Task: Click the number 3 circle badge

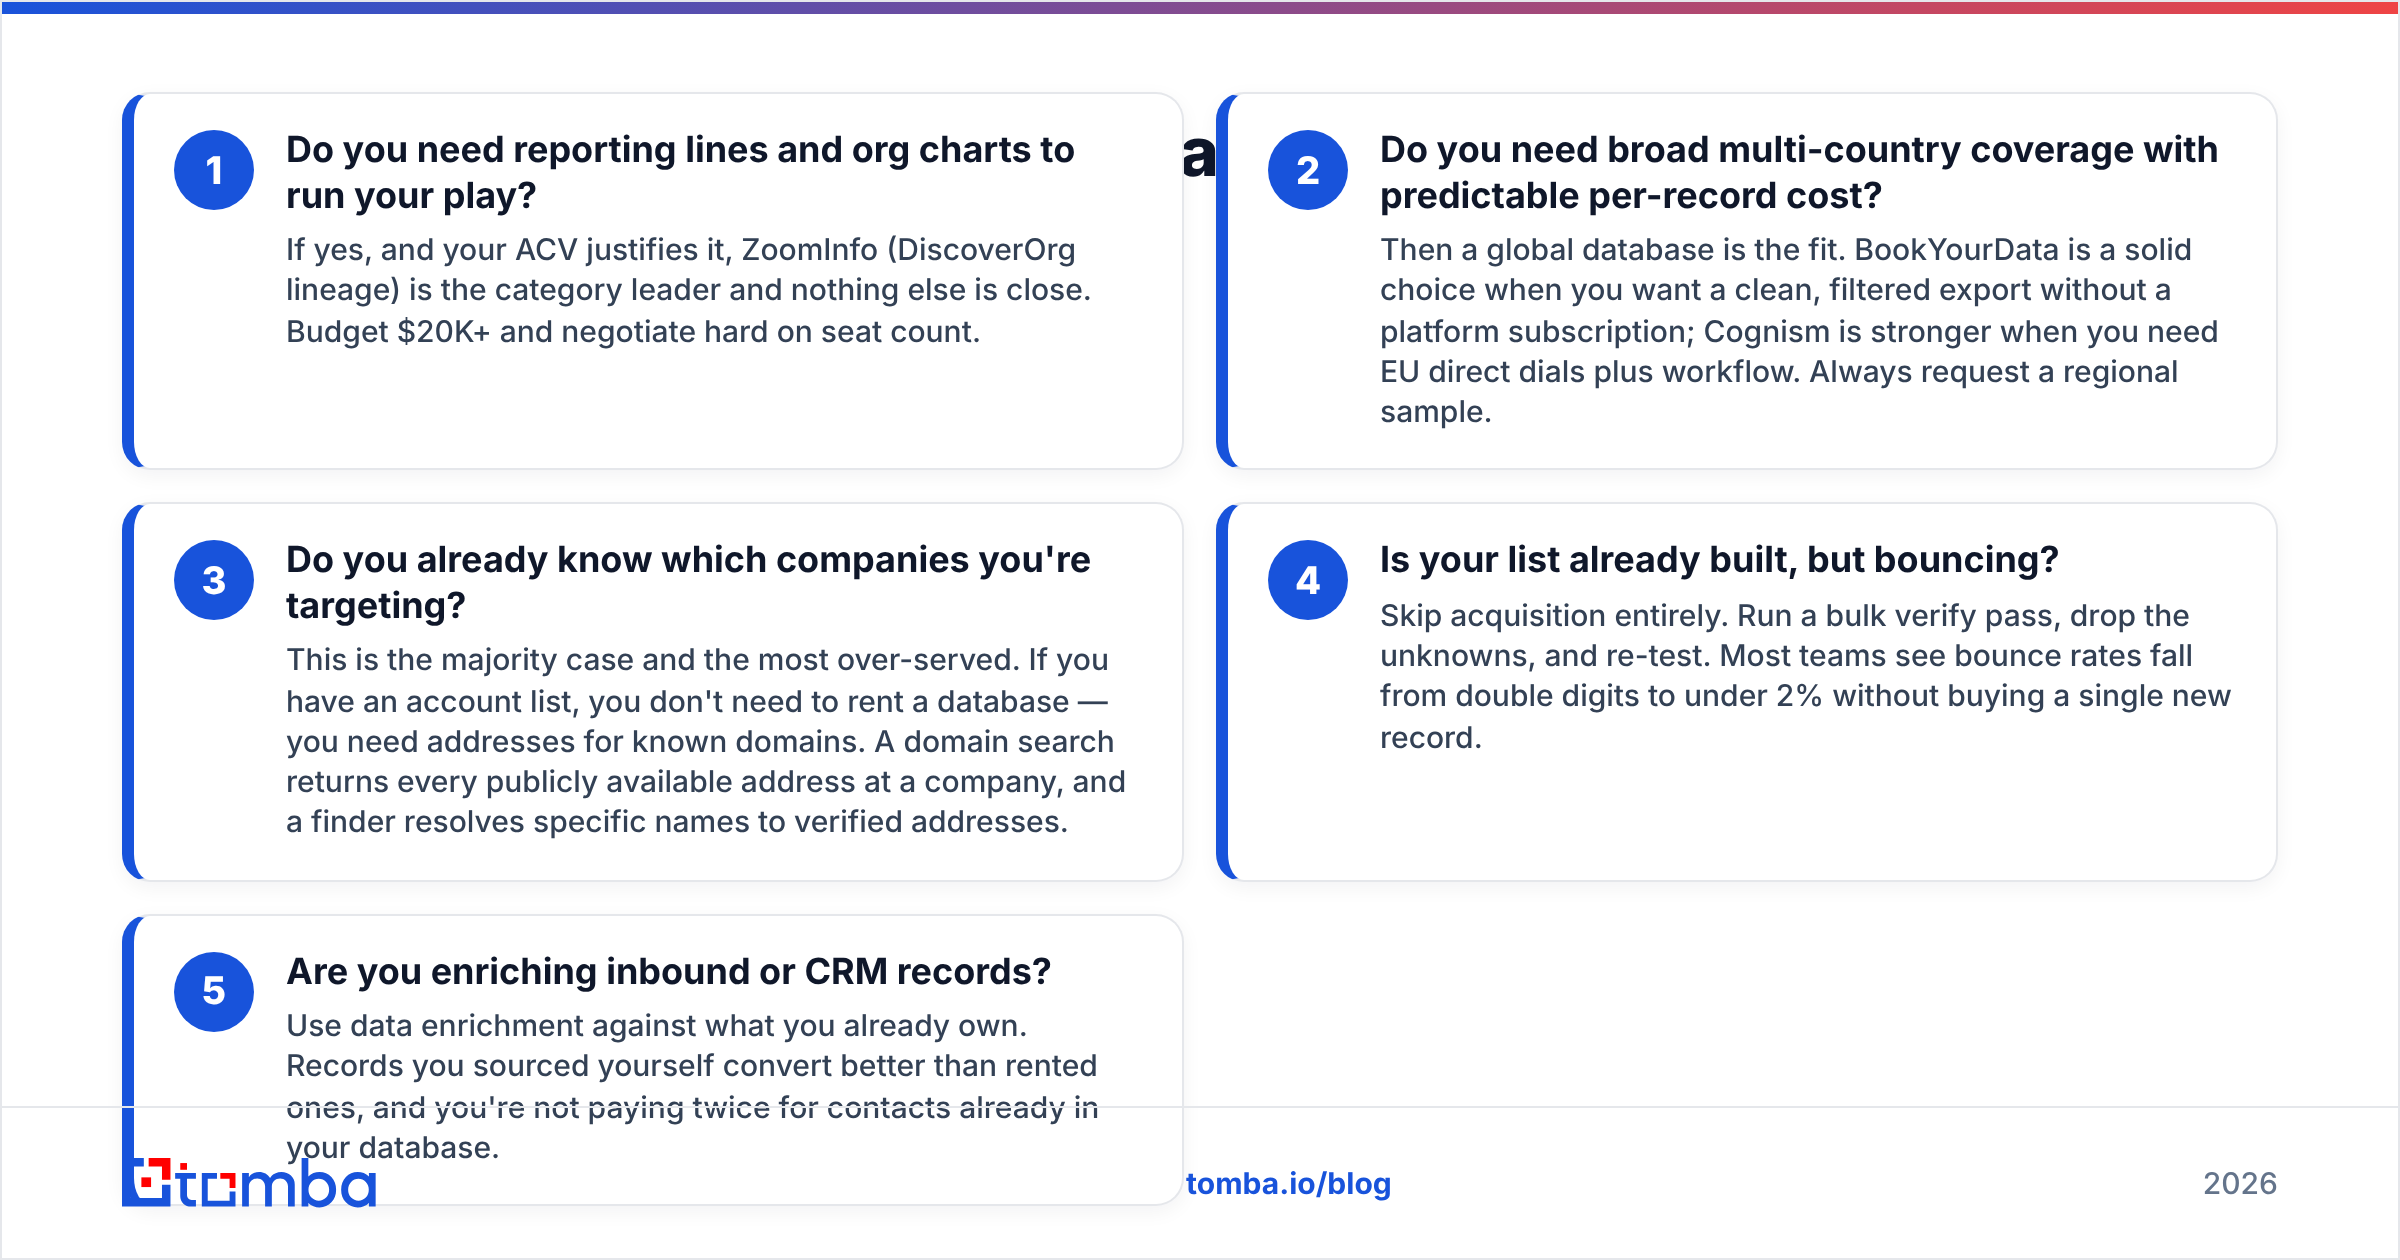Action: [214, 580]
